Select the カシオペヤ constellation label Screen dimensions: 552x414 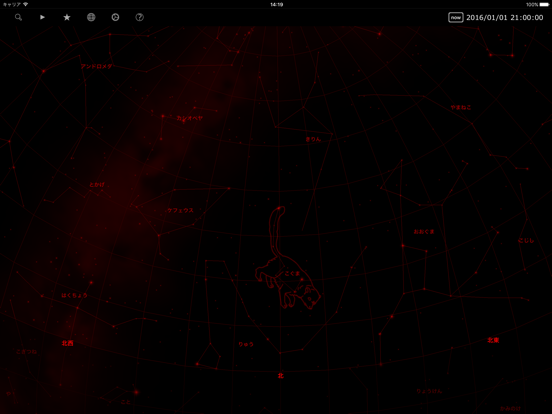190,118
